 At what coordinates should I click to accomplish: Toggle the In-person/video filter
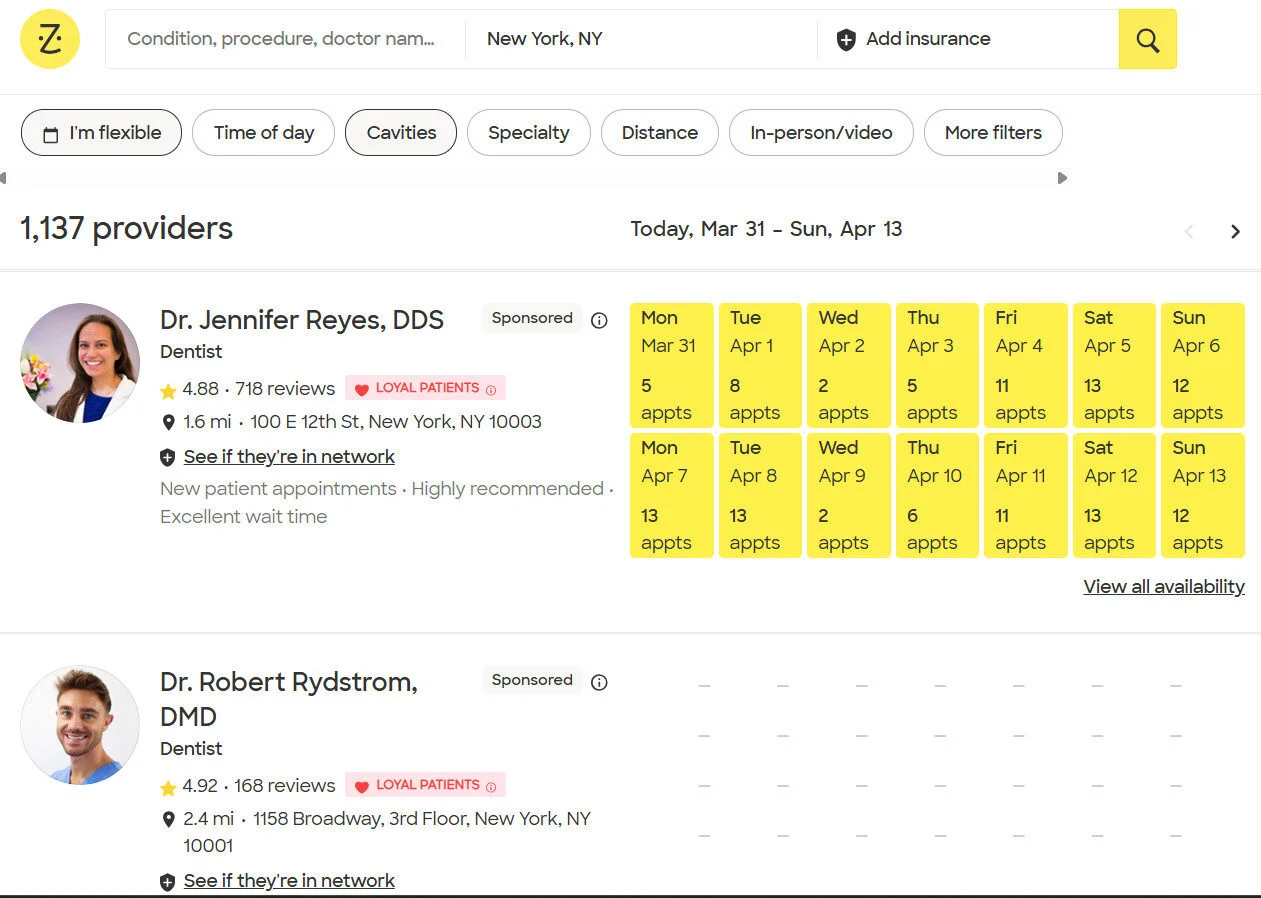pos(821,132)
